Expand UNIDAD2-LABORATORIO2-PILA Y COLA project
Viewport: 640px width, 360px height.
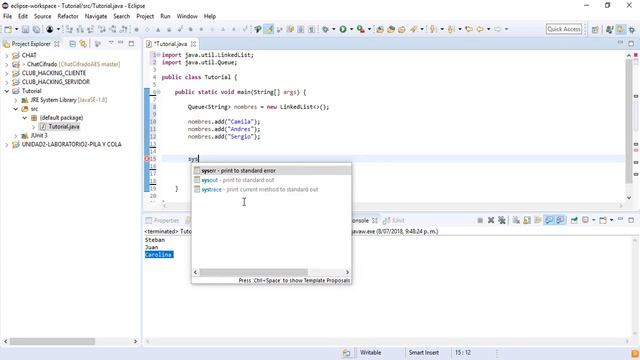(x=7, y=144)
